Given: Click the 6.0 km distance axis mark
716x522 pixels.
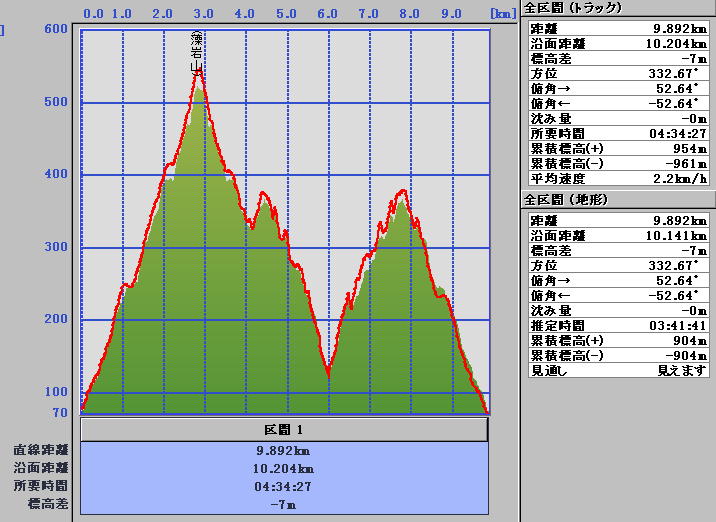Looking at the screenshot, I should (327, 14).
